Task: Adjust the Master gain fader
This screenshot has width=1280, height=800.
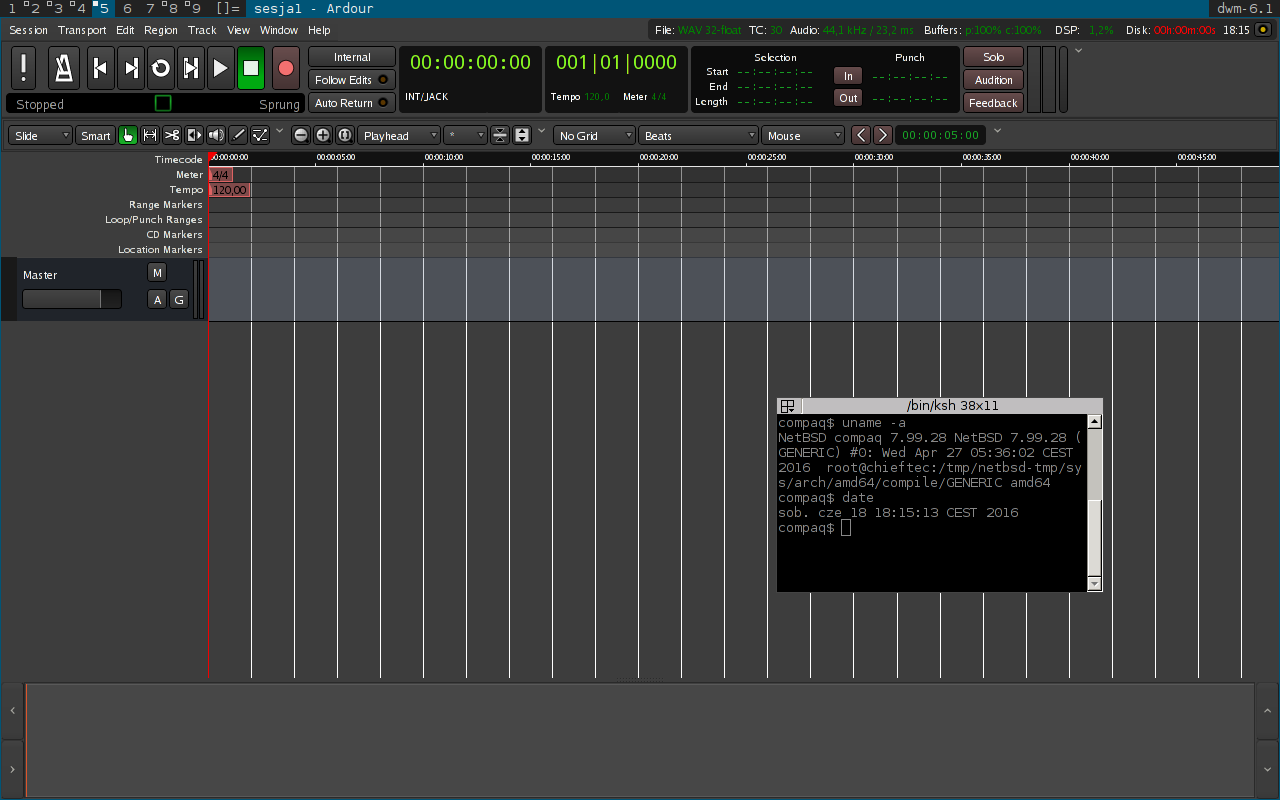Action: coord(72,299)
